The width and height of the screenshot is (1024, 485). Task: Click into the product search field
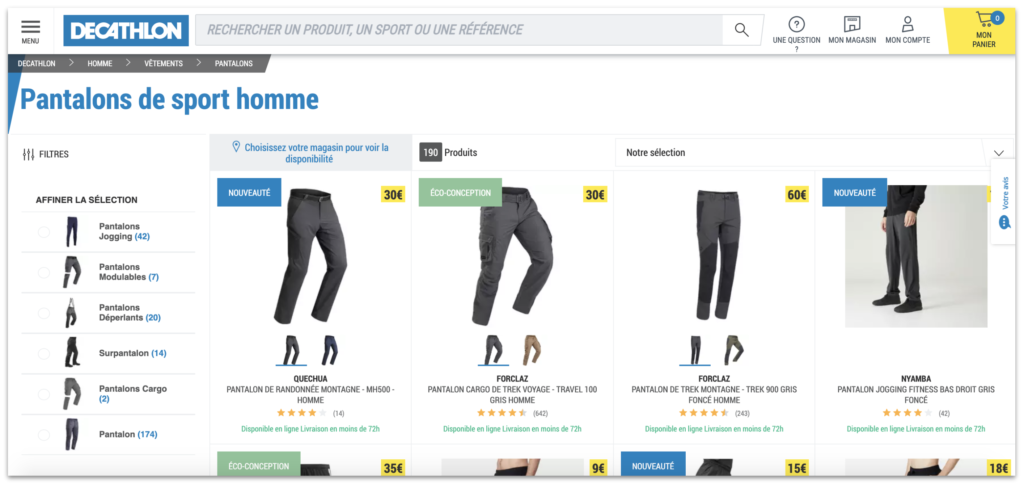[458, 30]
